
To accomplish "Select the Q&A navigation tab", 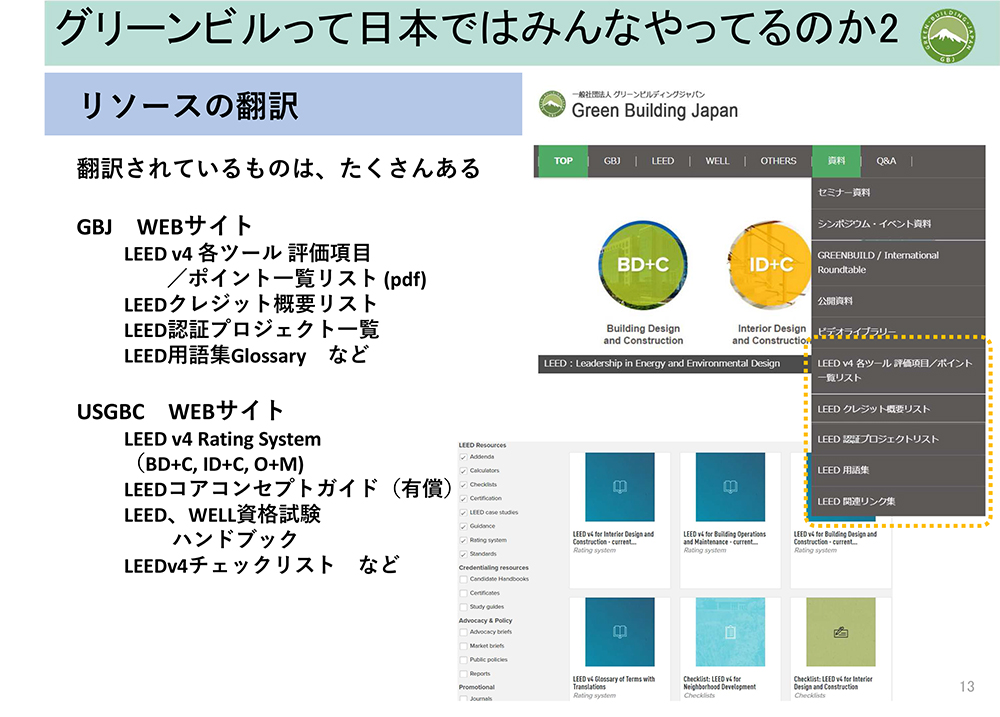I will tap(886, 161).
